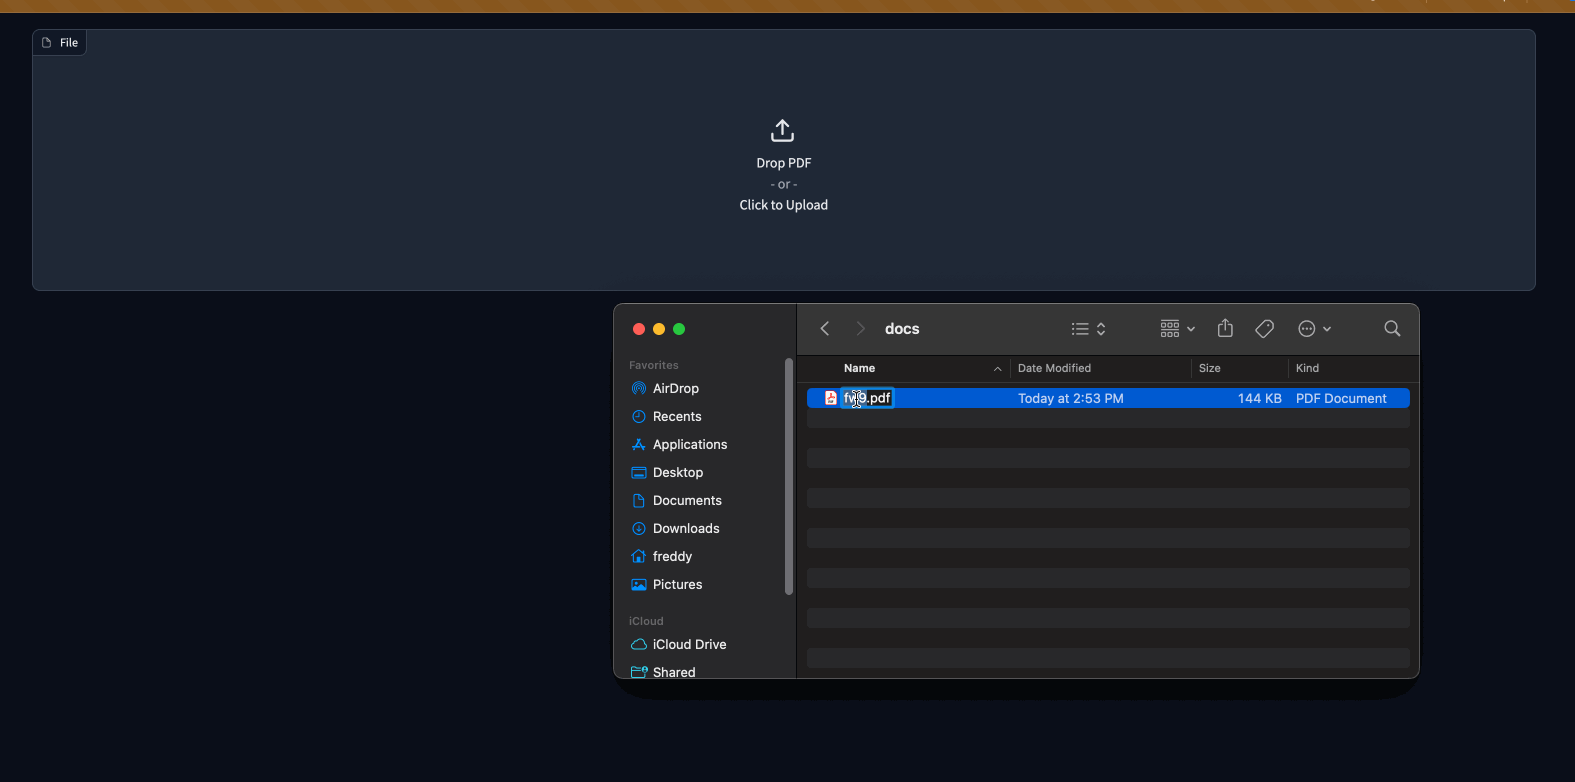This screenshot has width=1575, height=782.
Task: Click the 'Drop PDF' text
Action: click(784, 163)
